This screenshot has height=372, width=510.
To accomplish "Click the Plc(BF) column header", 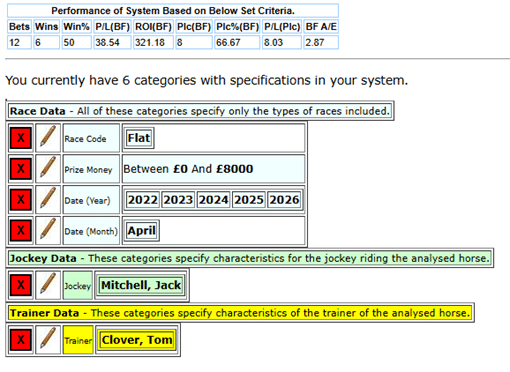I will point(194,27).
